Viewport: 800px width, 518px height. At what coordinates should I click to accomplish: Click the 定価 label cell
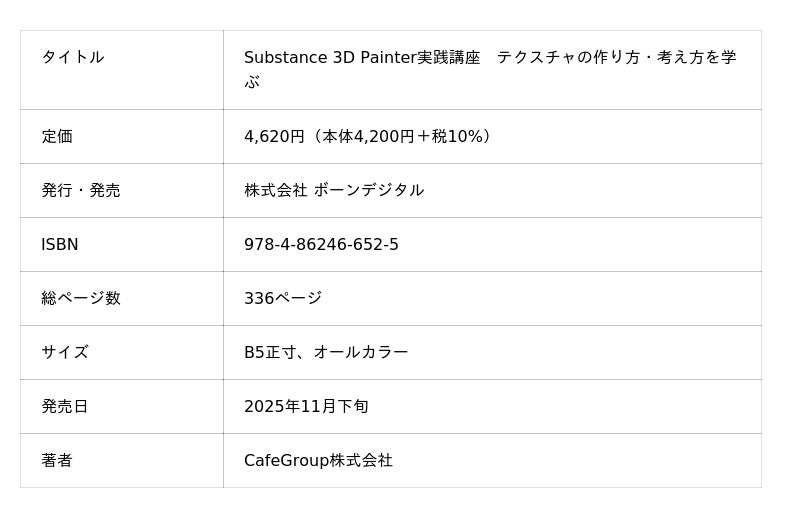(x=57, y=137)
